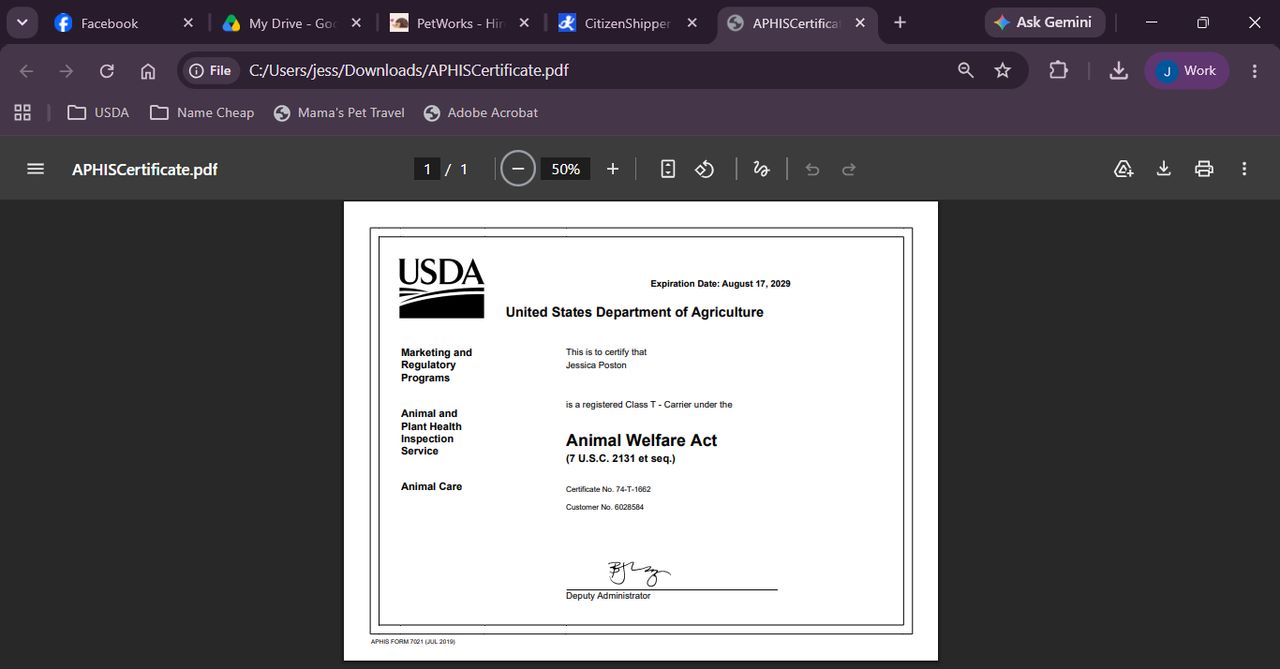The width and height of the screenshot is (1280, 669).
Task: Click the 50% zoom level field
Action: 565,169
